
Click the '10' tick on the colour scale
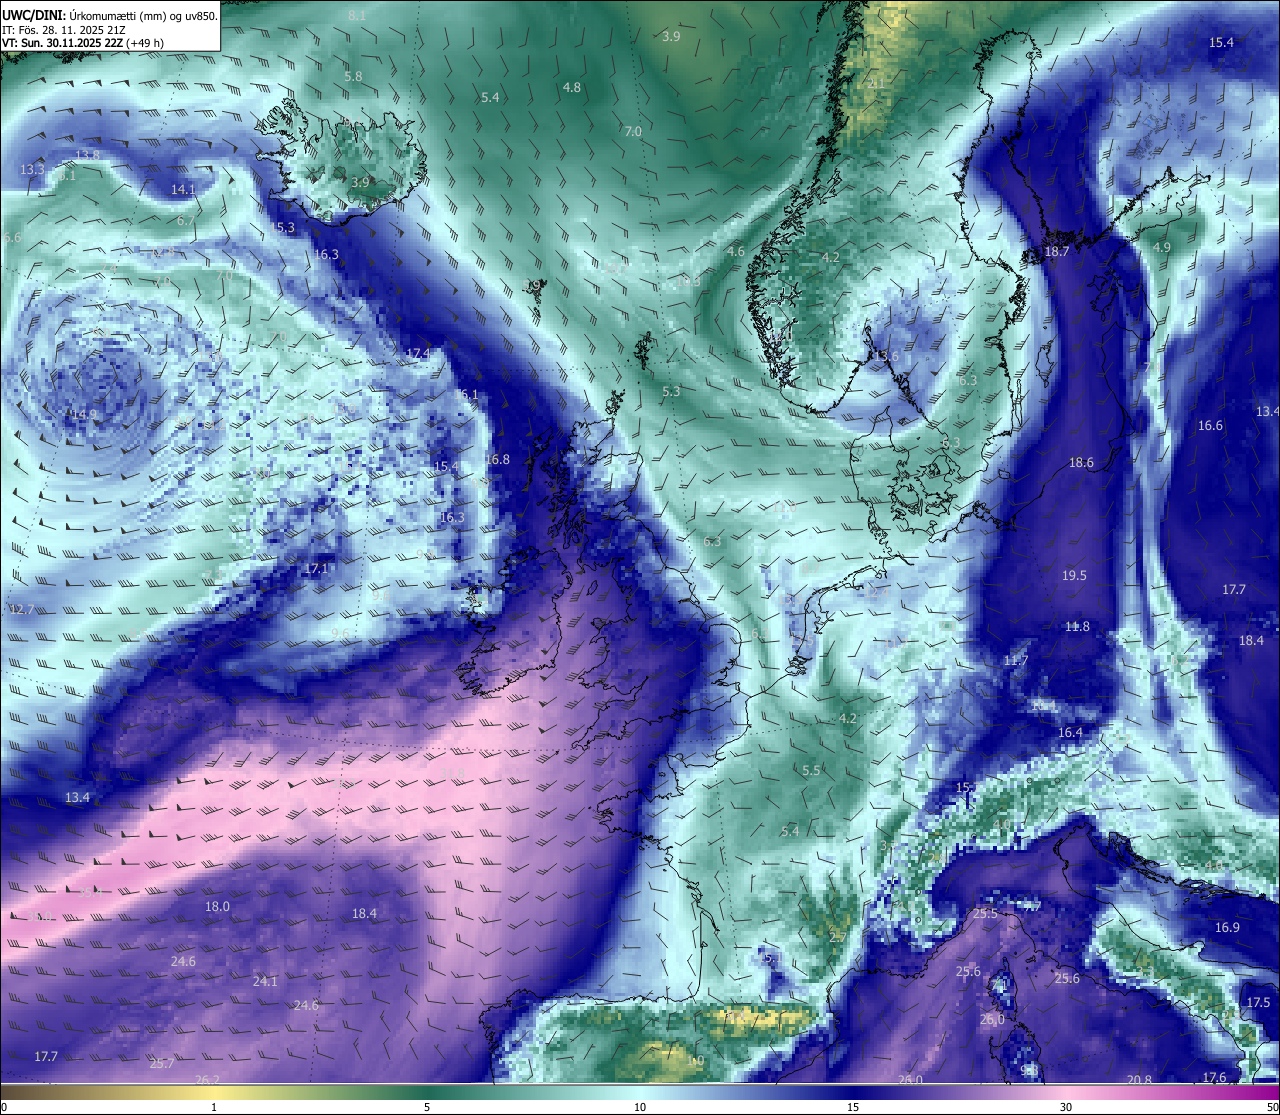640,1107
